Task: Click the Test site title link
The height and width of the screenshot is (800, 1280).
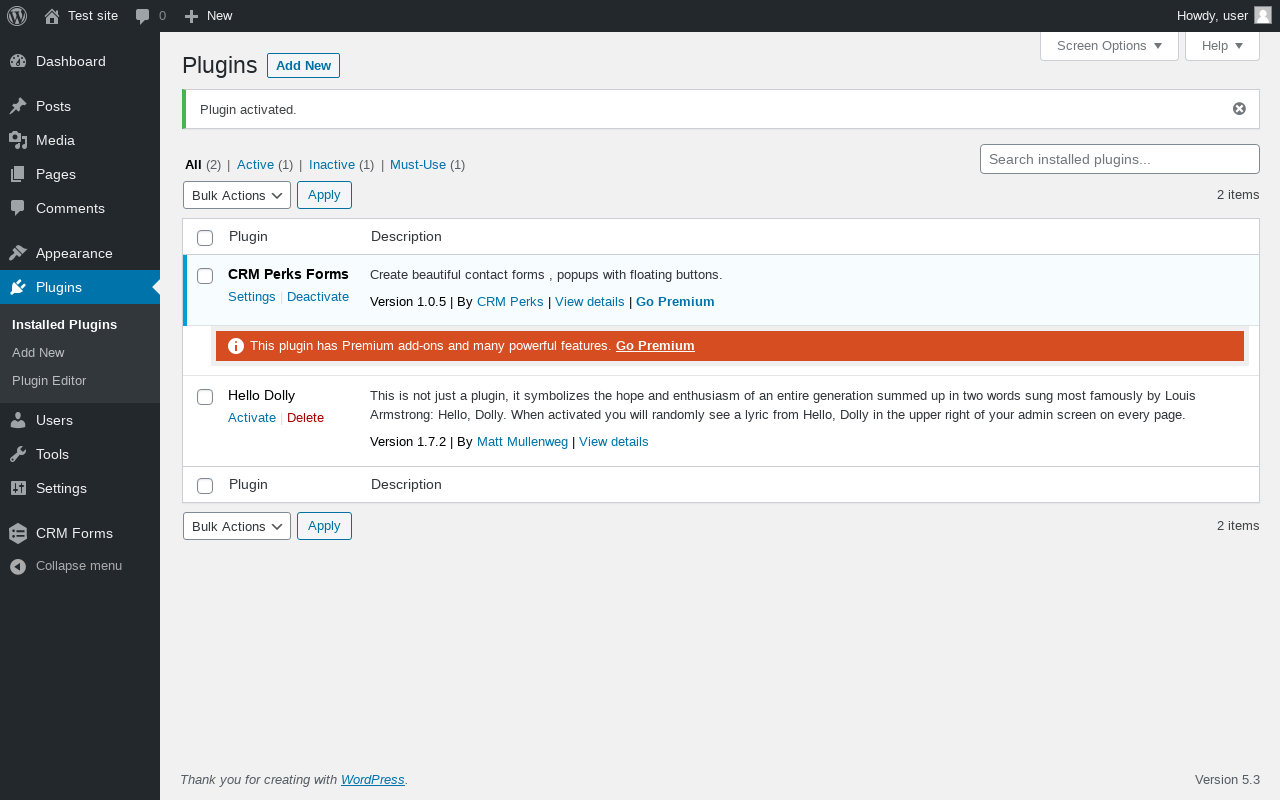Action: click(93, 16)
